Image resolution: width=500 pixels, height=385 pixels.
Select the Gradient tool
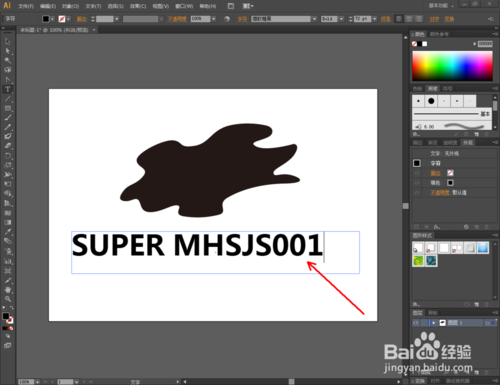pyautogui.click(x=8, y=222)
